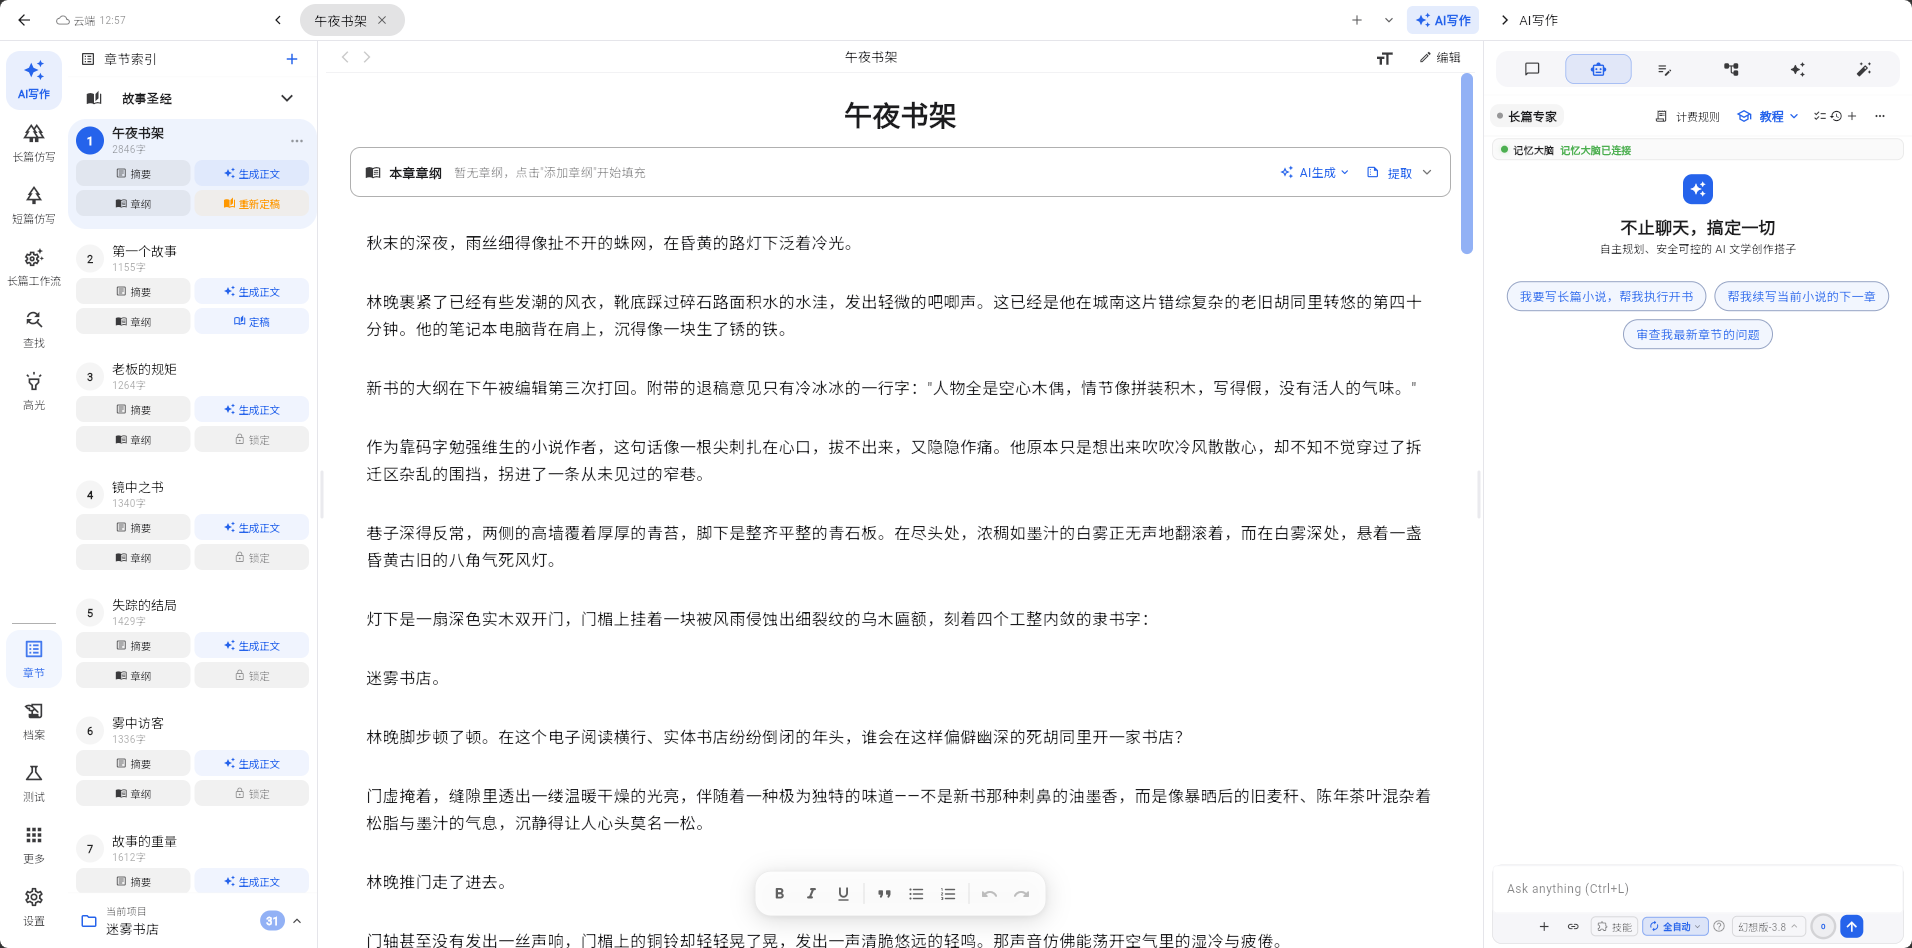The height and width of the screenshot is (948, 1912).
Task: Select the tree structure icon in AI panel
Action: pos(1731,69)
